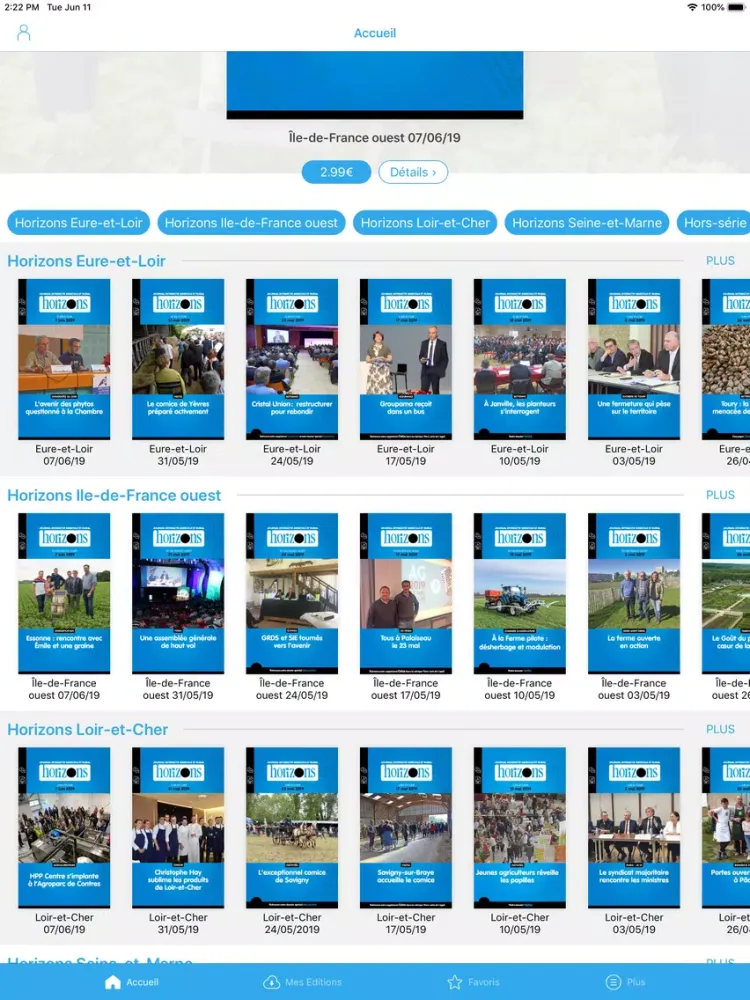Viewport: 750px width, 1000px height.
Task: Open Loir-et-Cher 07/06/19 issue cover
Action: click(64, 827)
